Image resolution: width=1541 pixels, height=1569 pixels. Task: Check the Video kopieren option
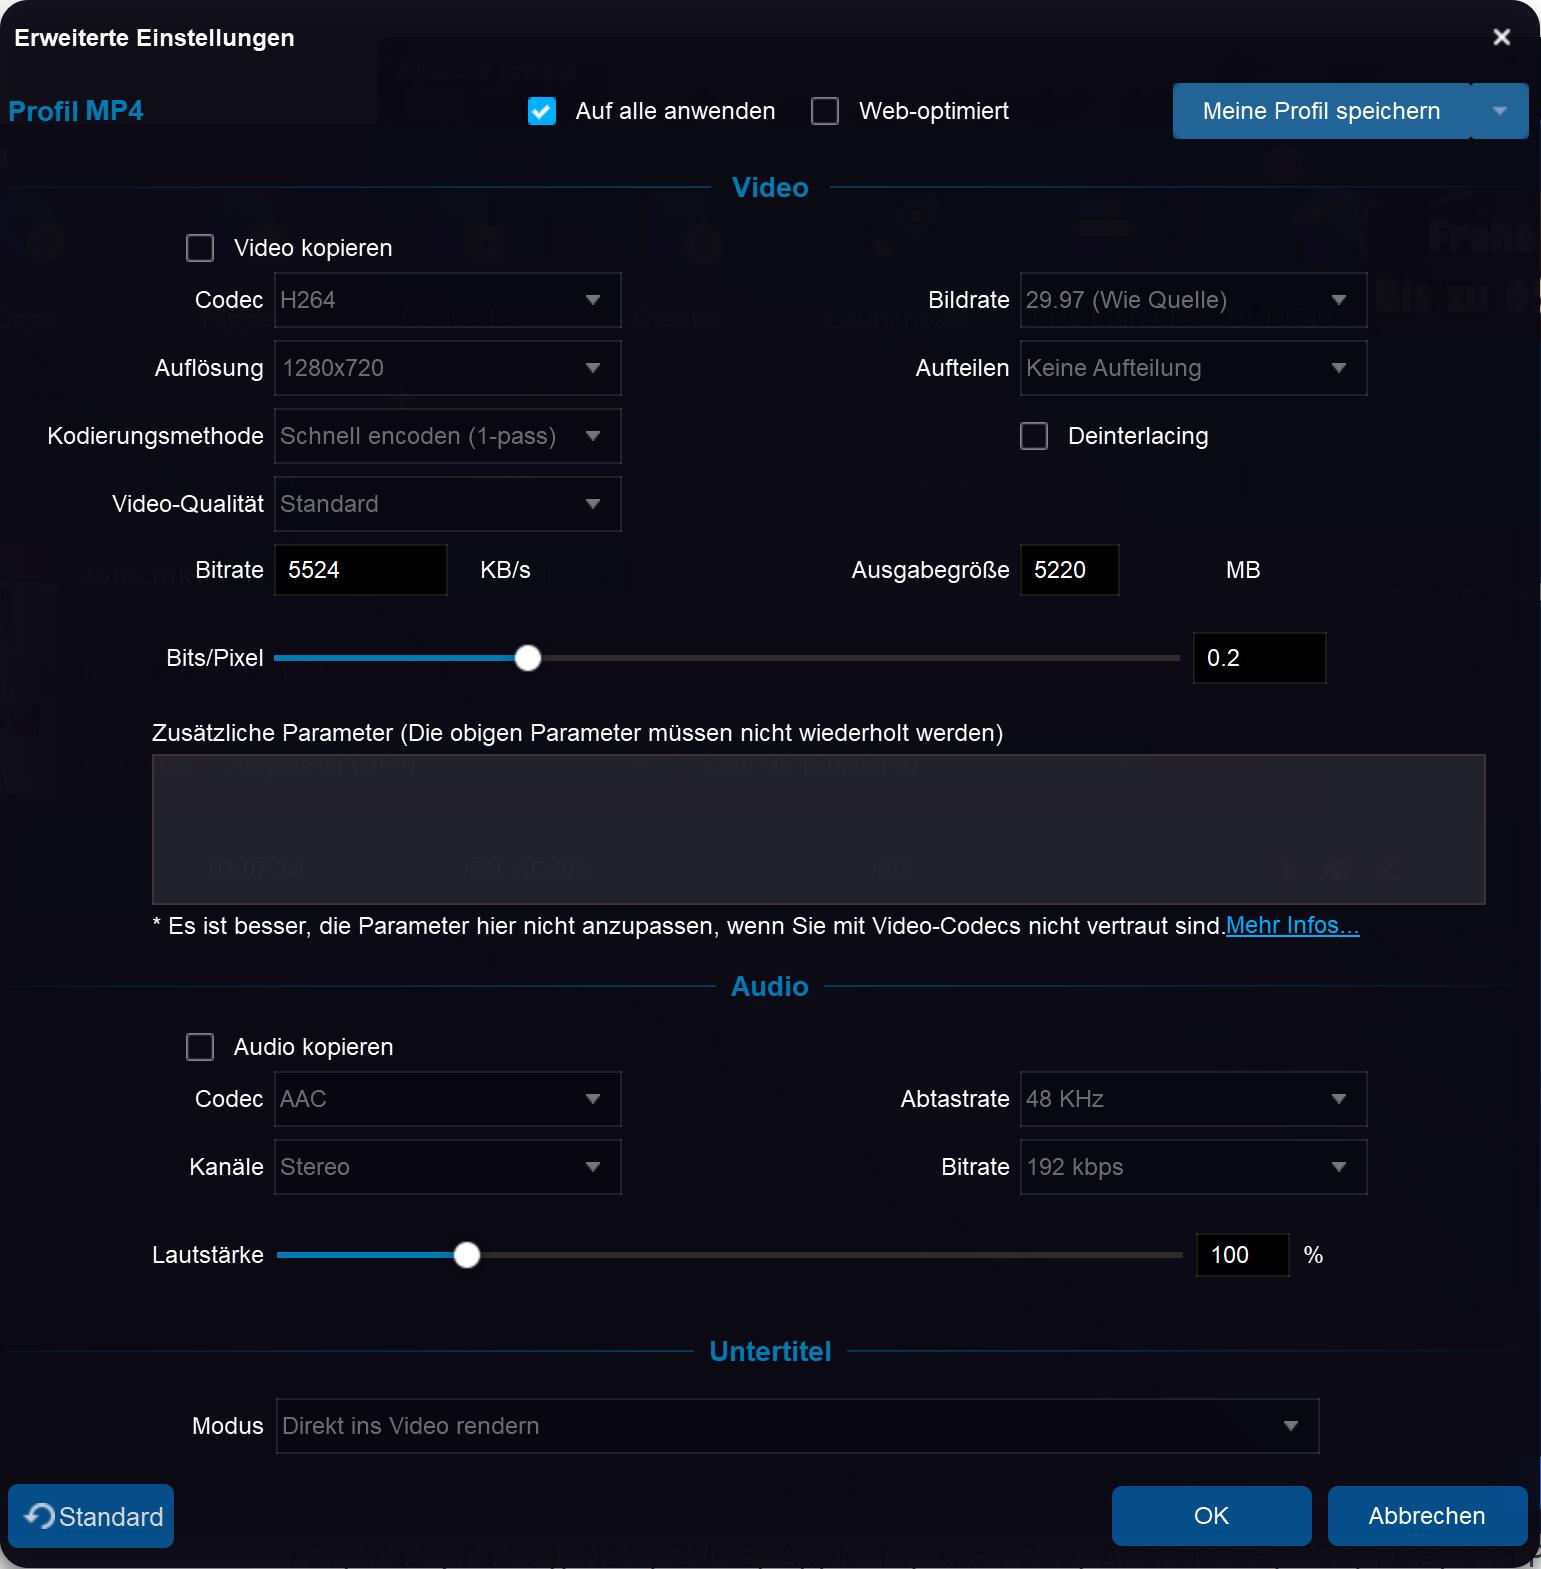[200, 248]
